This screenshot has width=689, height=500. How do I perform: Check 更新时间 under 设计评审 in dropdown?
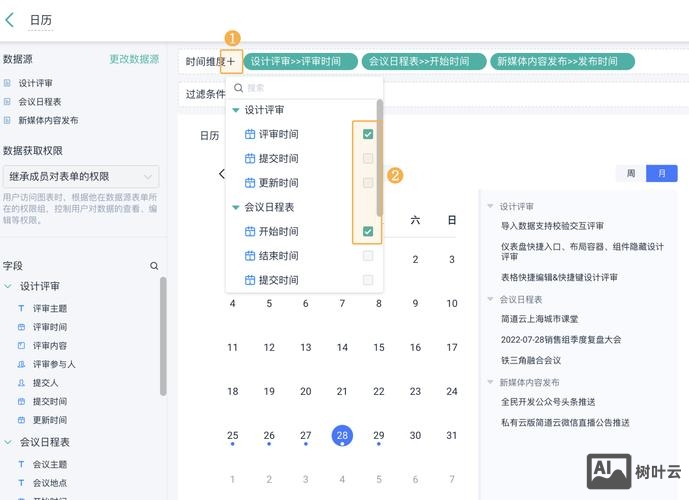point(368,183)
